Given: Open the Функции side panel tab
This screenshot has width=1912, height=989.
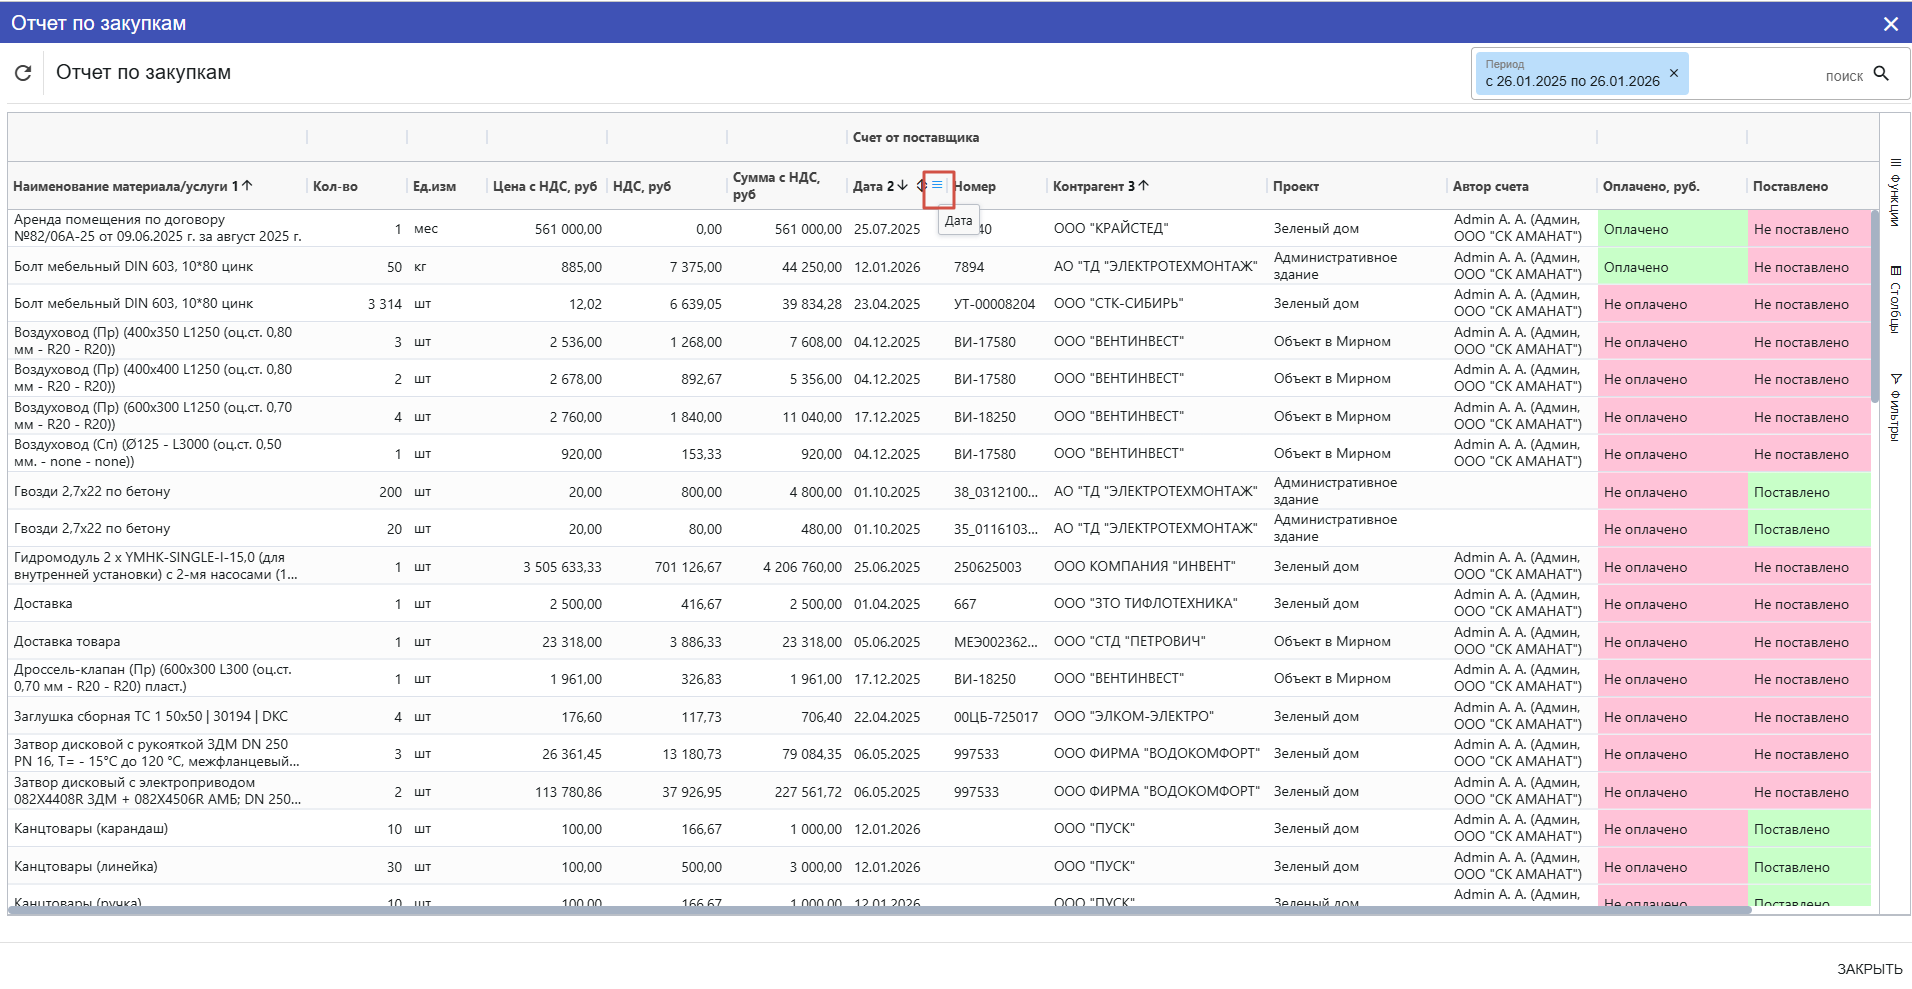Looking at the screenshot, I should (x=1895, y=192).
